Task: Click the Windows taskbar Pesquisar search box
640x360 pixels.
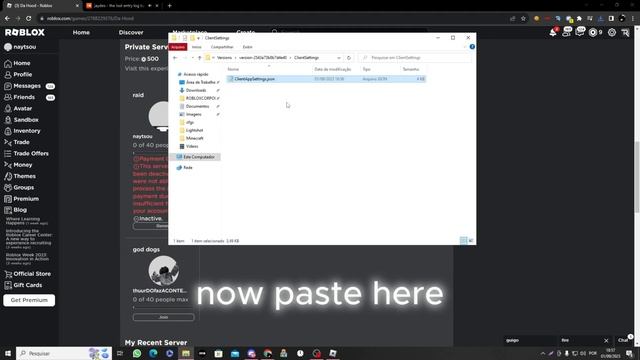Action: pos(64,353)
